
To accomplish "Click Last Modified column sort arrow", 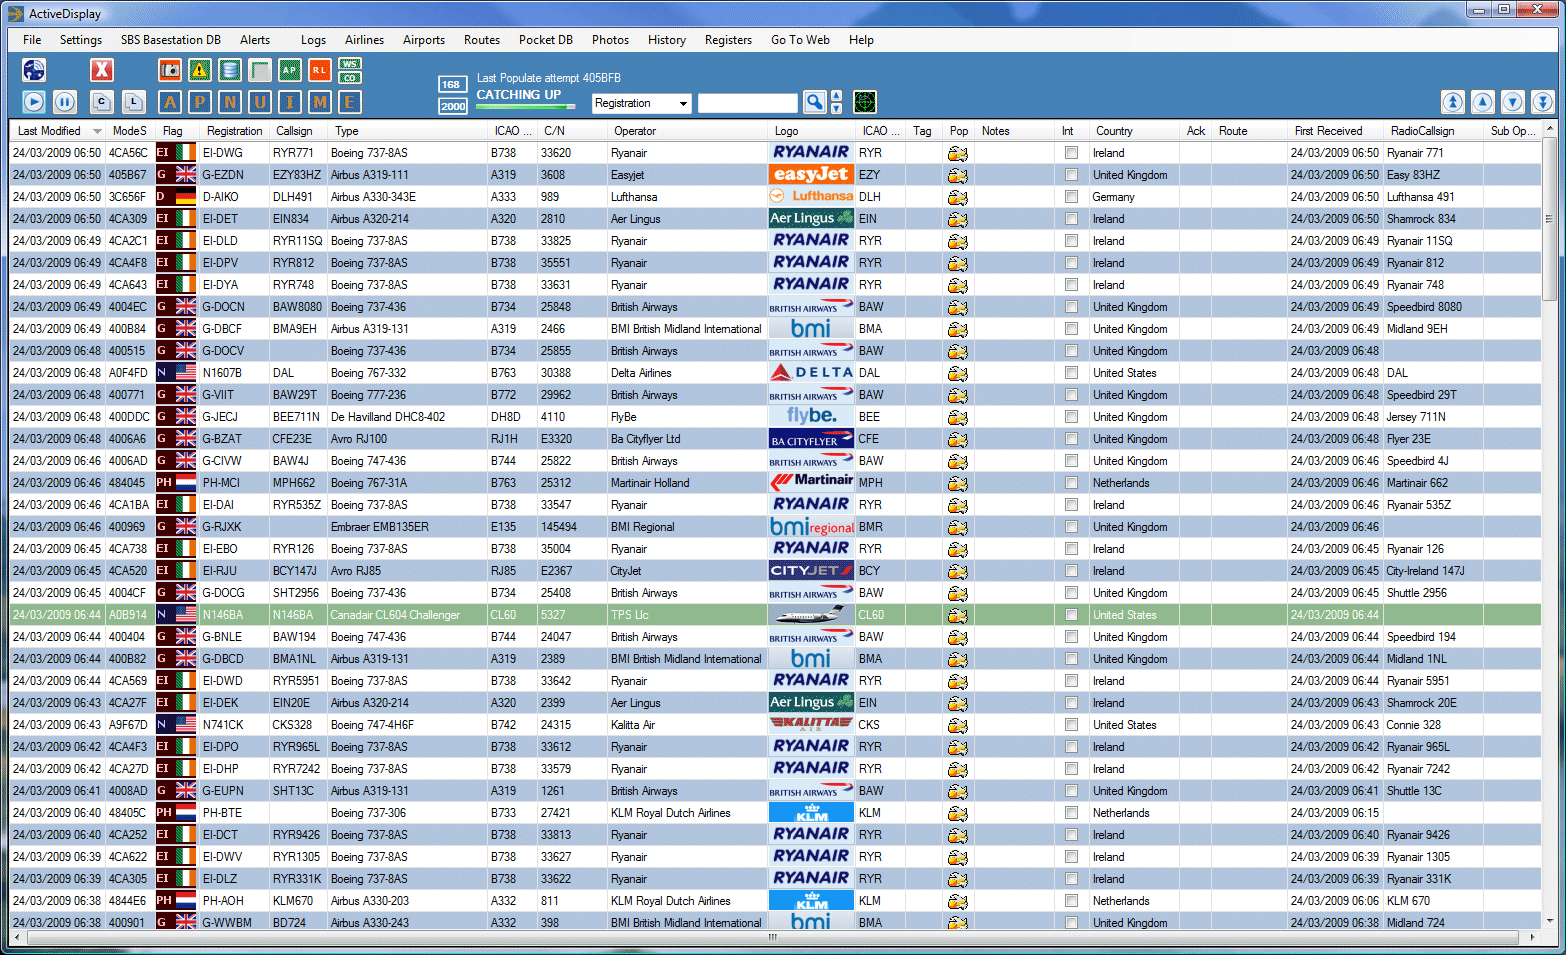I will point(97,131).
